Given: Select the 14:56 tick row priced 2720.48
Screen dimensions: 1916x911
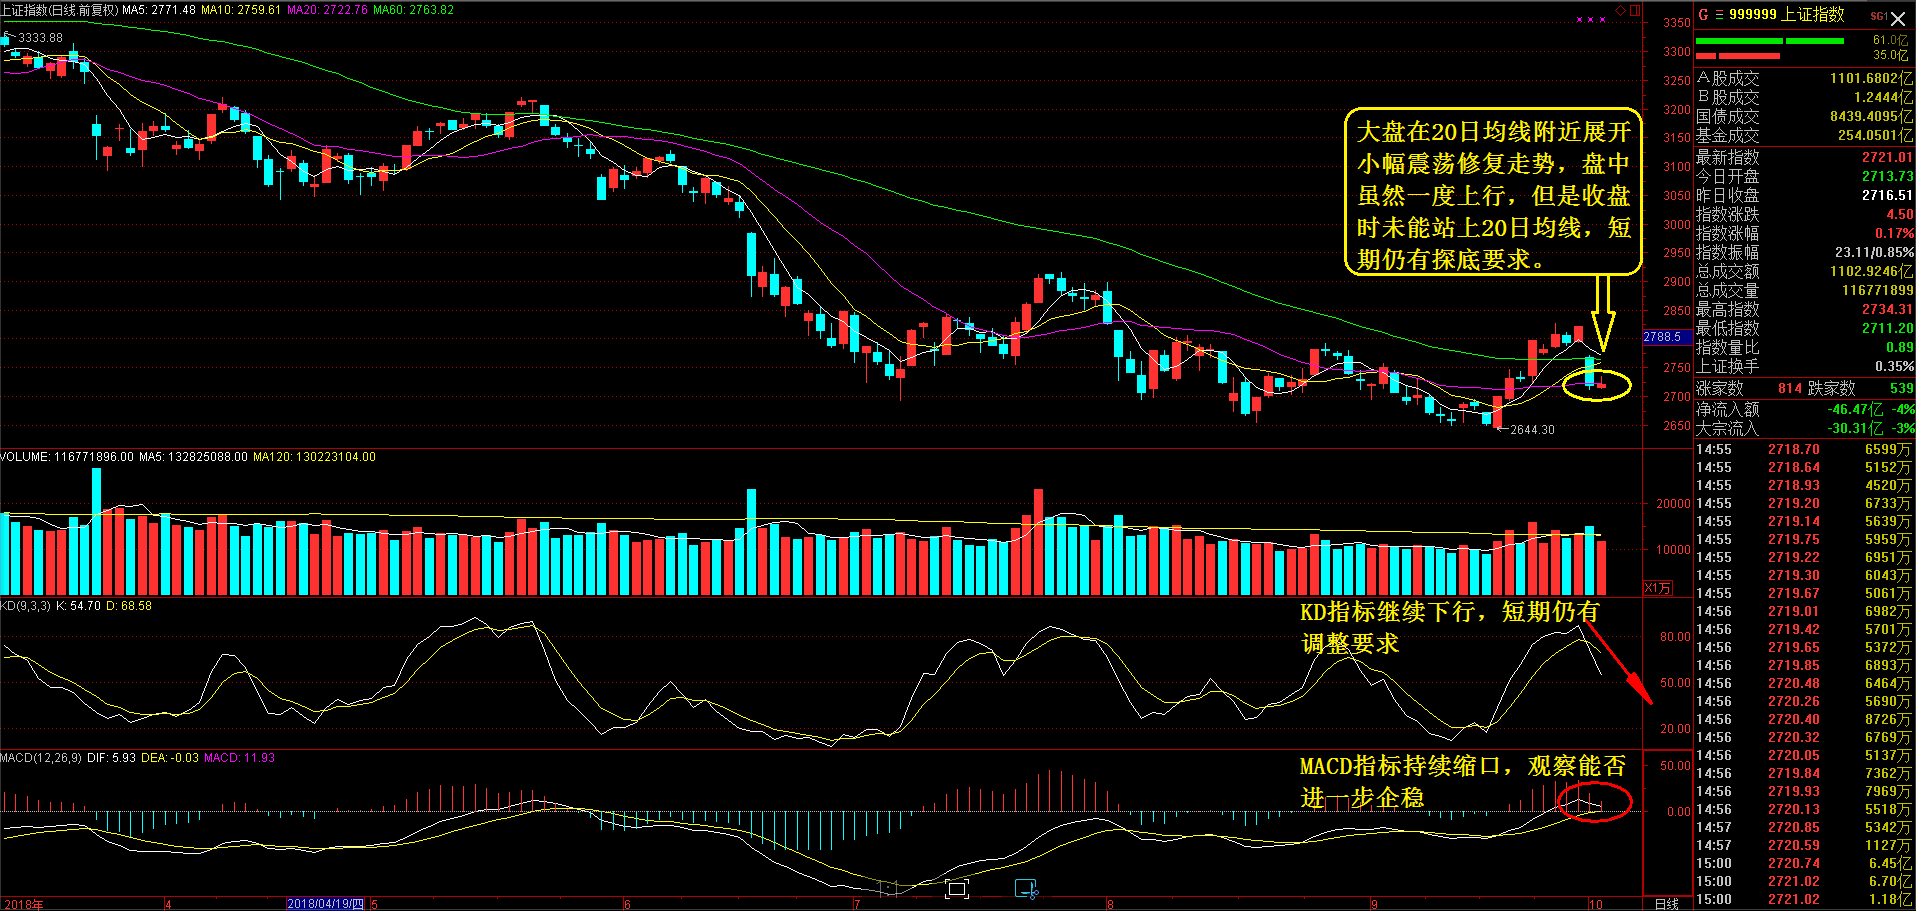Looking at the screenshot, I should tap(1804, 683).
